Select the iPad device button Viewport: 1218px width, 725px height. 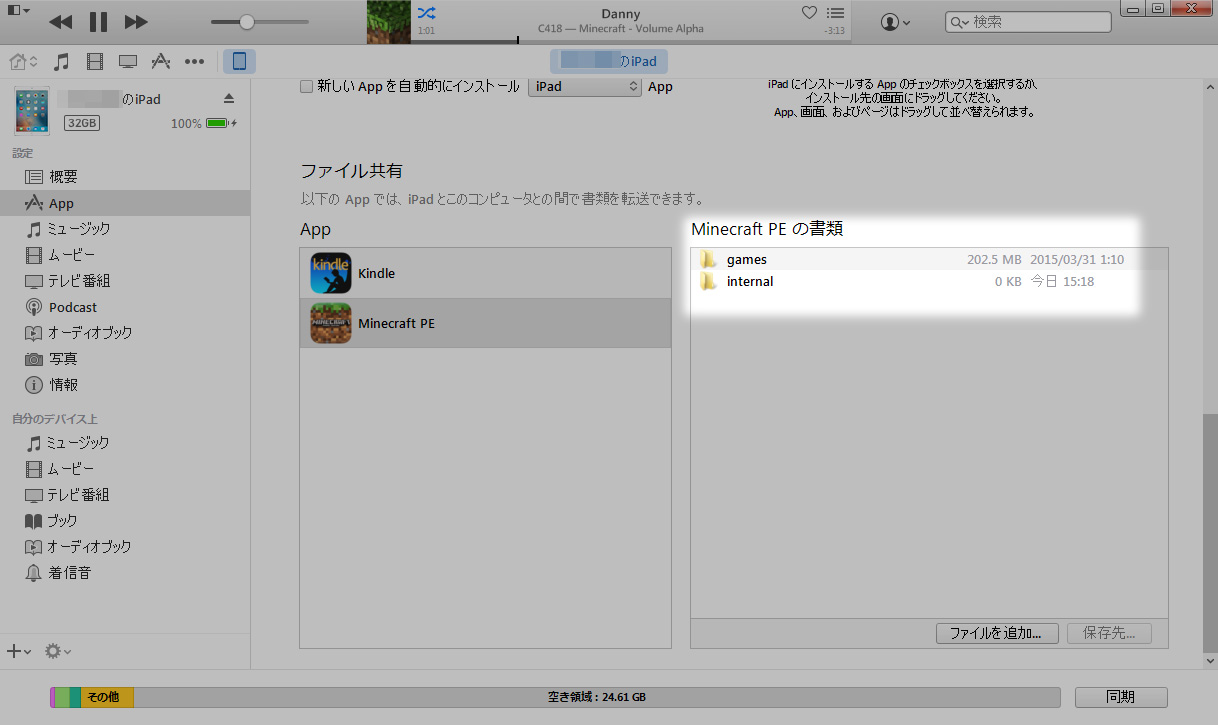(239, 62)
